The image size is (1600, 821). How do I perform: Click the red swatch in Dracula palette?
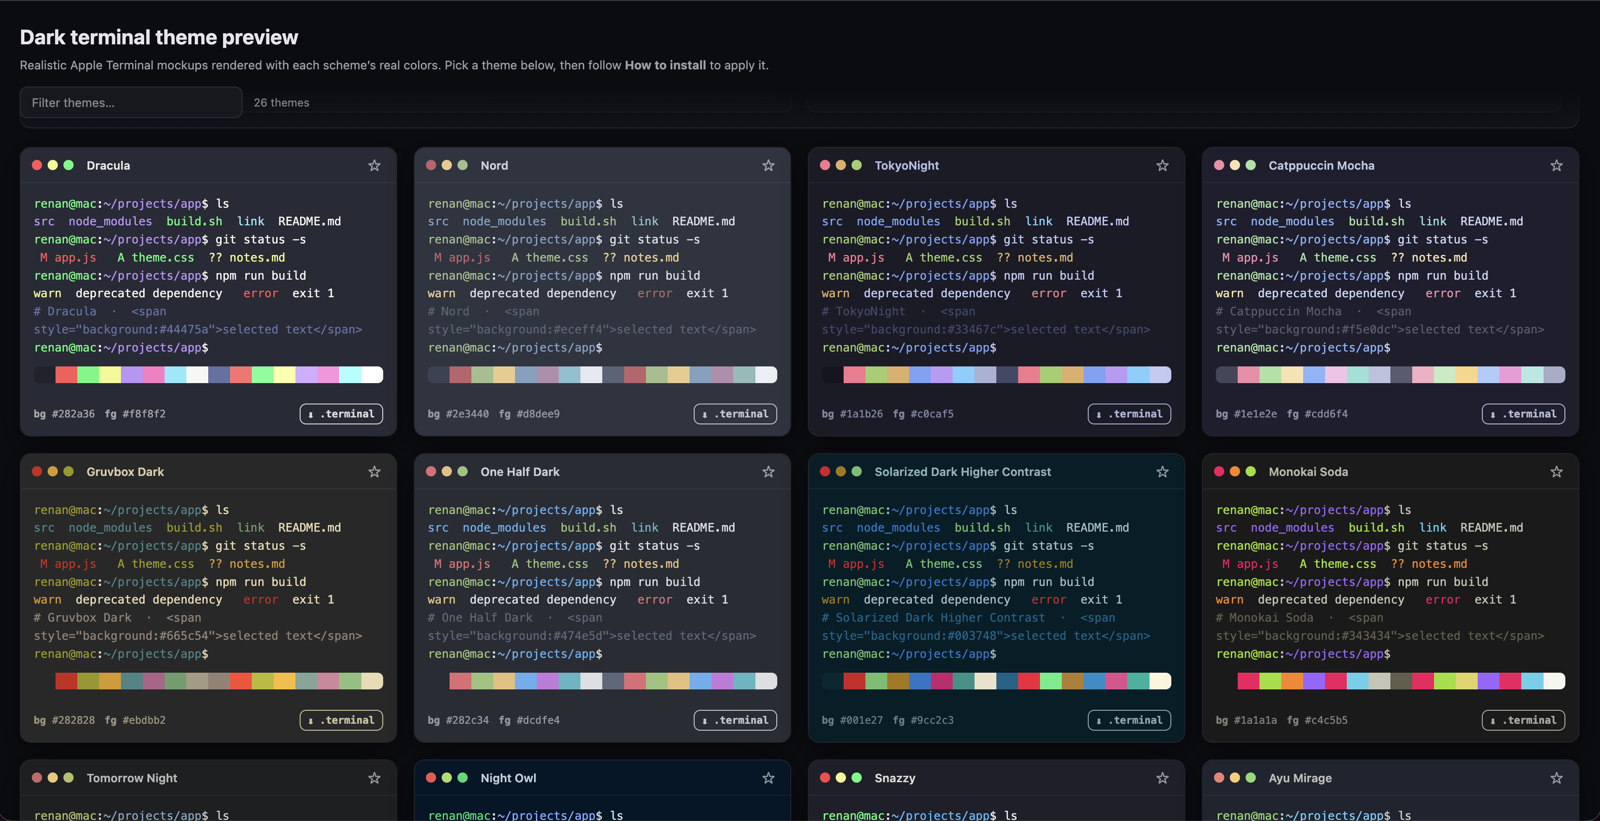[x=66, y=375]
